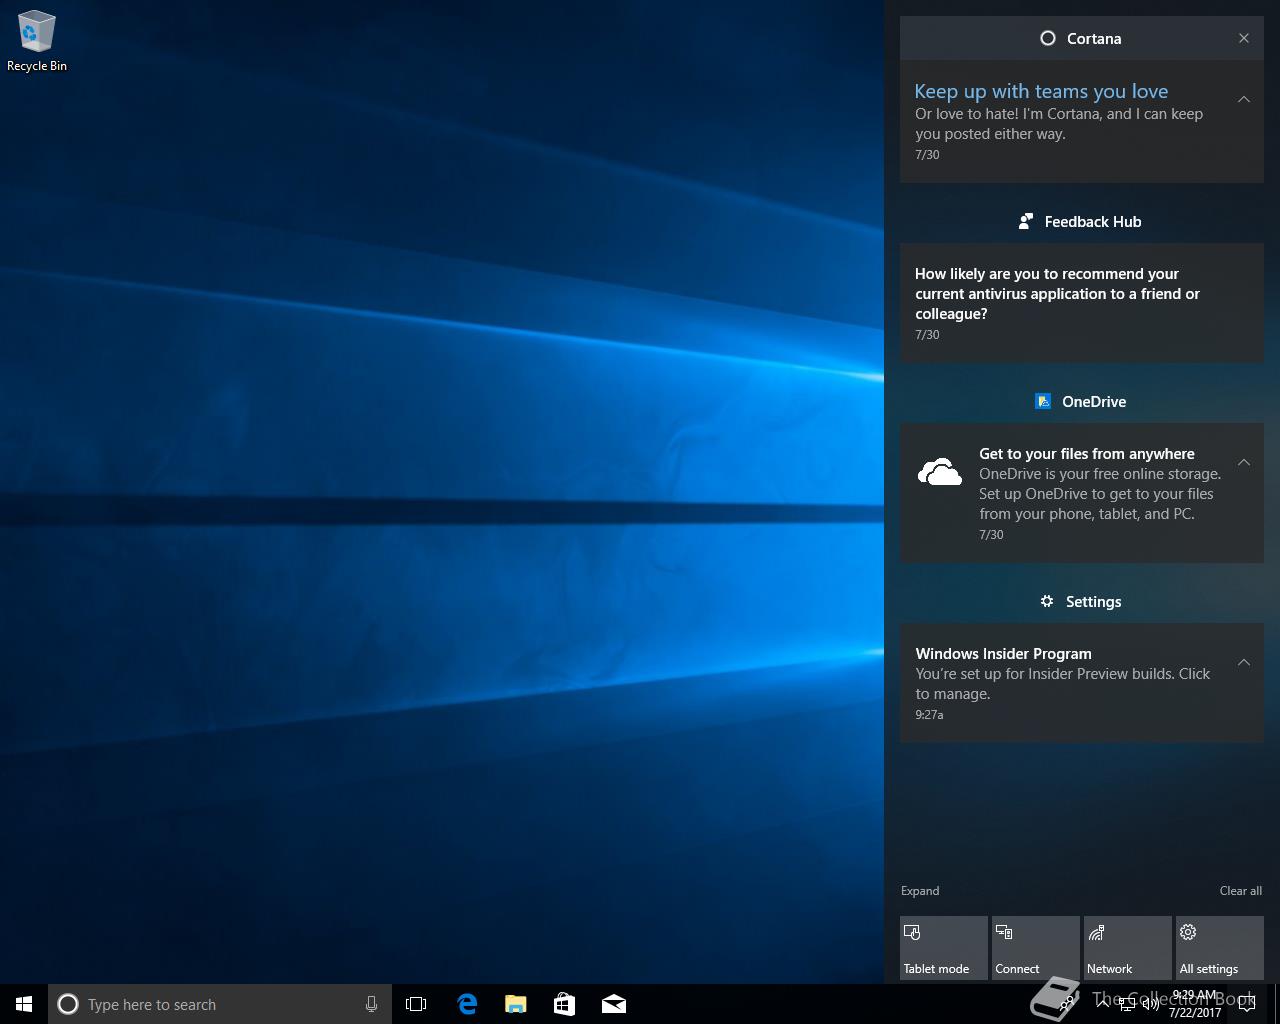Image resolution: width=1280 pixels, height=1024 pixels.
Task: Click the Settings gear icon in the group header
Action: (x=1047, y=602)
